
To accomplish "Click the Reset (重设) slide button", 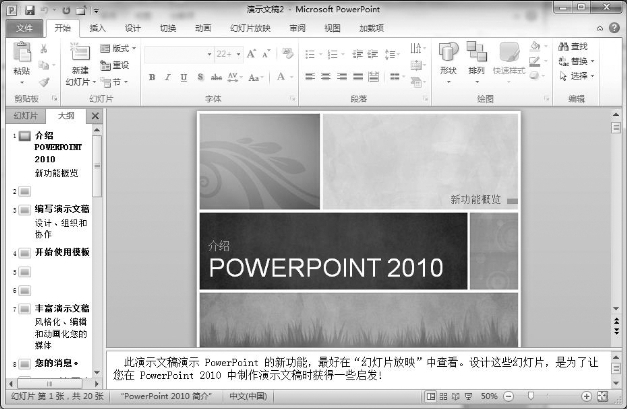I will pyautogui.click(x=115, y=65).
